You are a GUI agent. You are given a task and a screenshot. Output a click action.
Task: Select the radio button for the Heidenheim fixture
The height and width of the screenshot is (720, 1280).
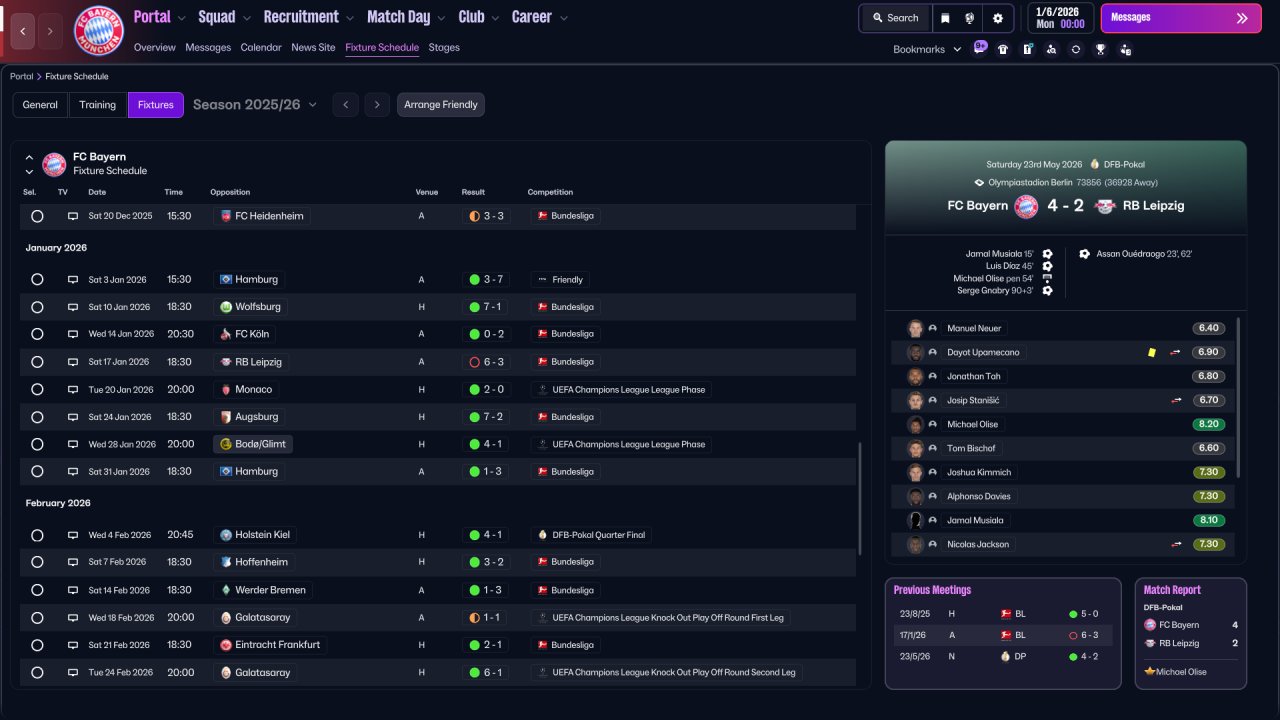[37, 216]
